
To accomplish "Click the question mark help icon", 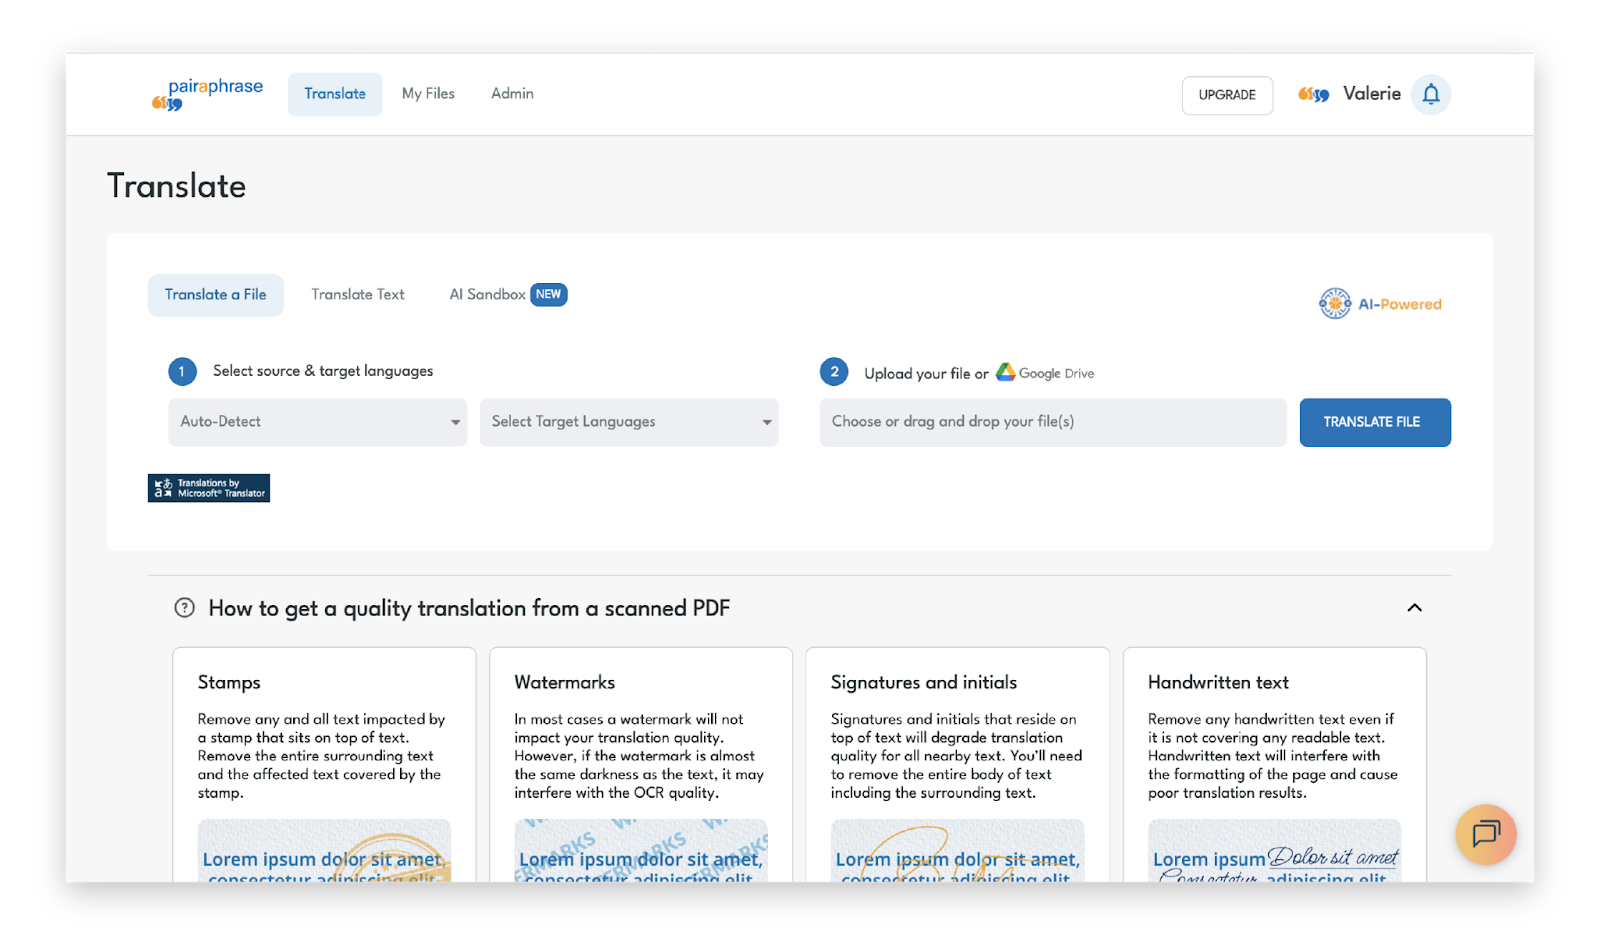I will coord(185,608).
